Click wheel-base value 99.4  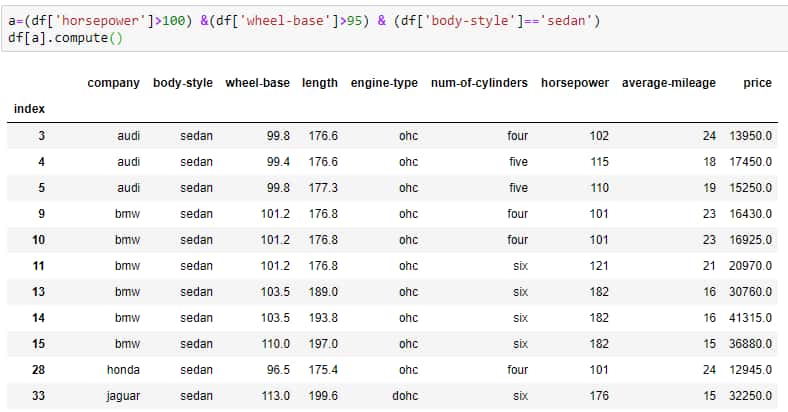pyautogui.click(x=278, y=162)
